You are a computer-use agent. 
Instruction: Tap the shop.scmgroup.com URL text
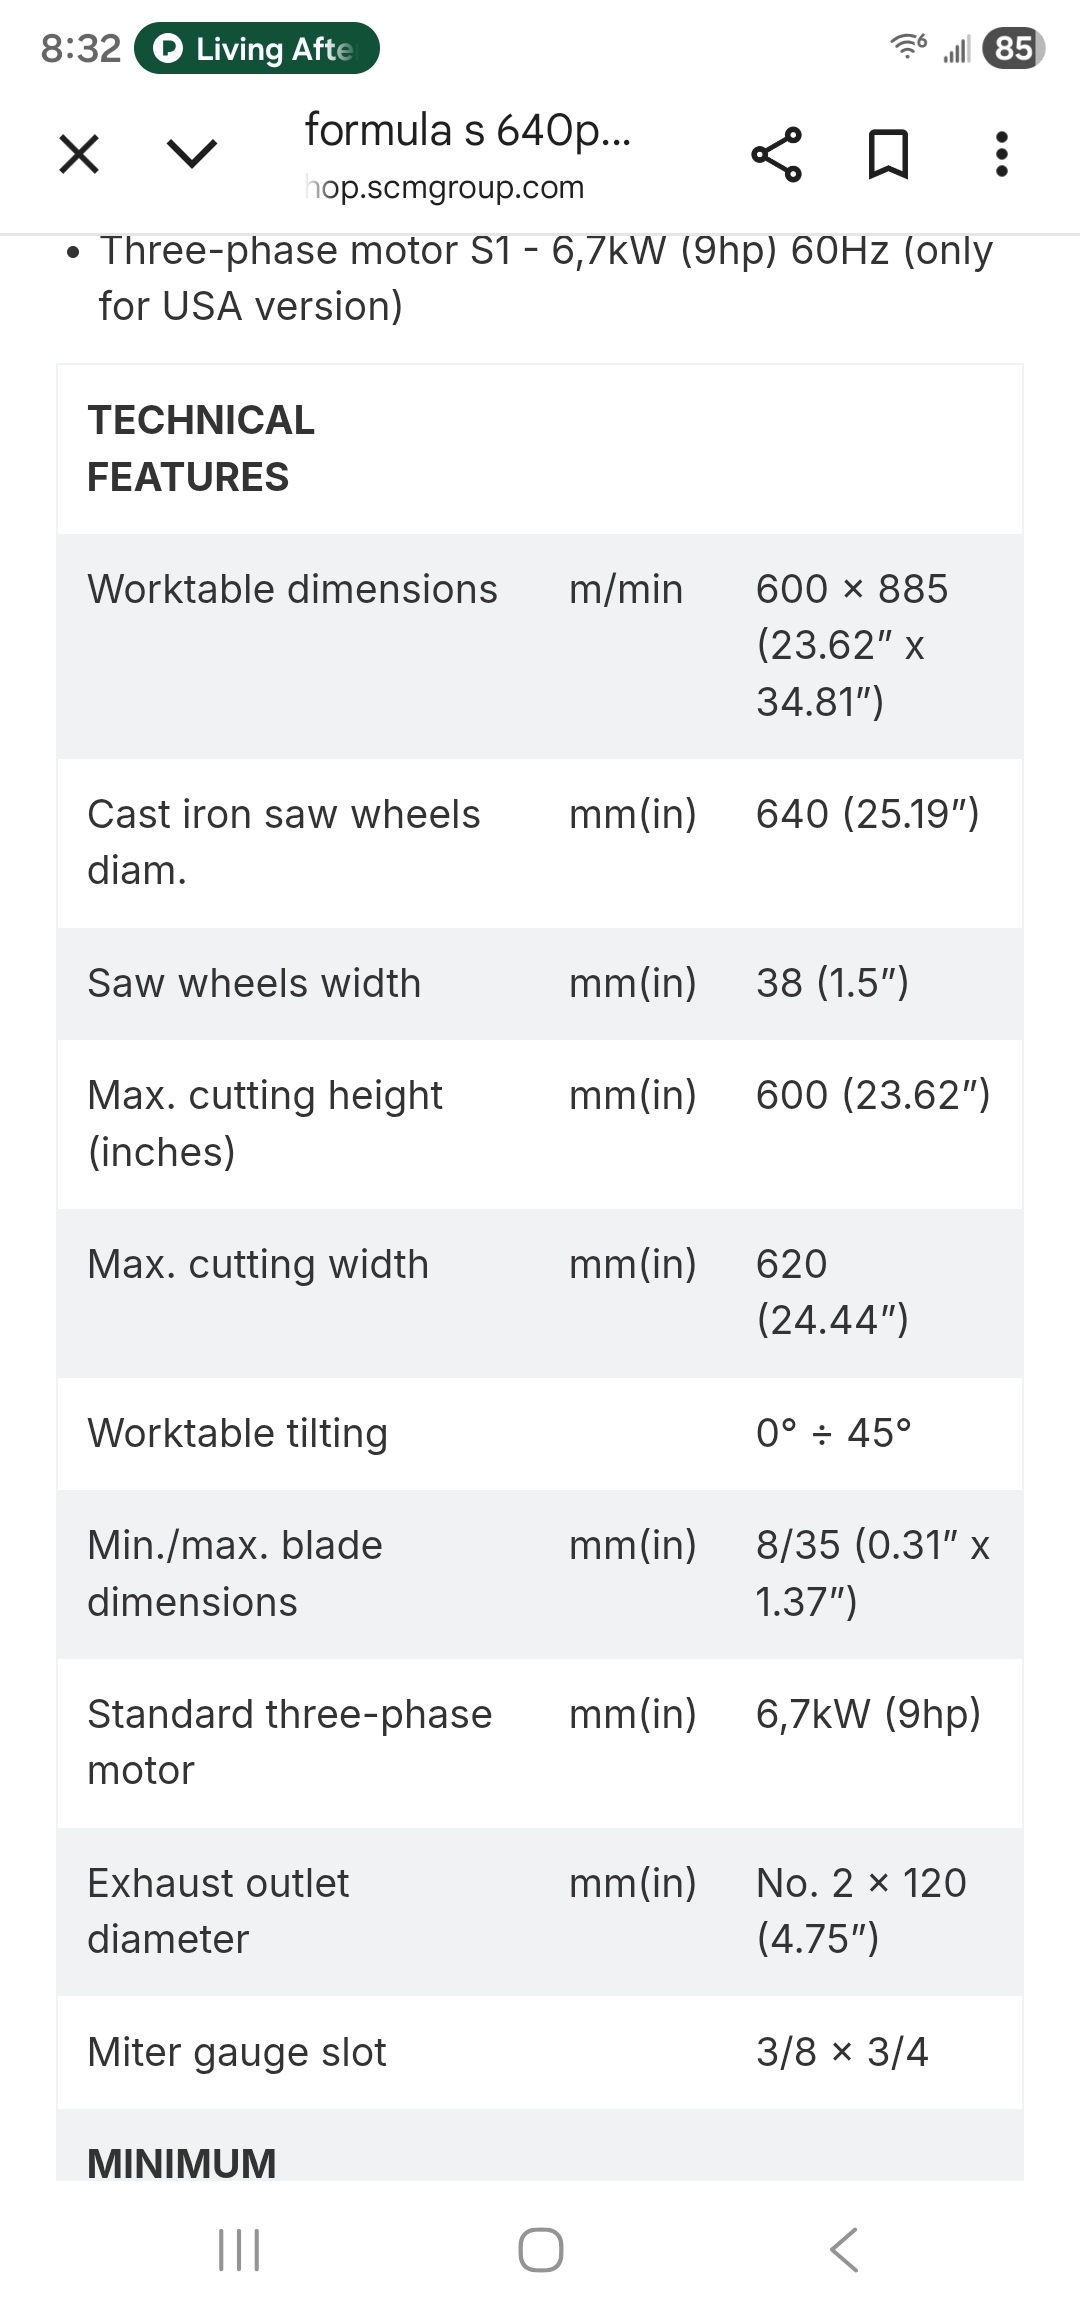point(445,187)
